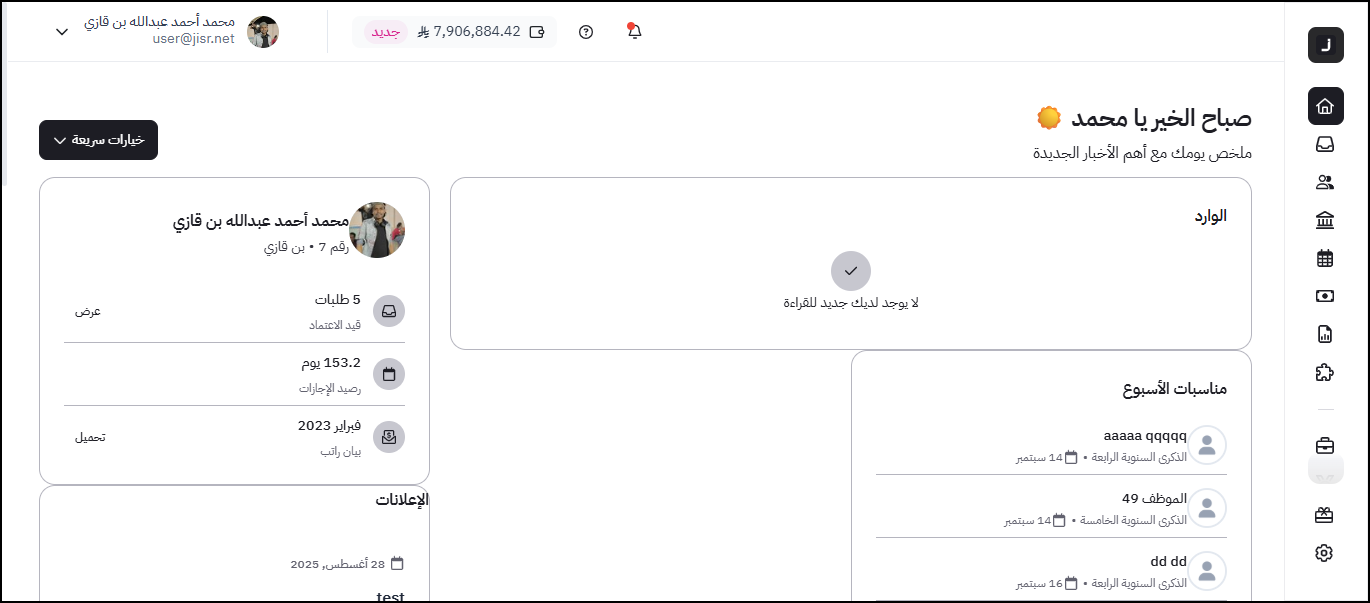Viewport: 1370px width, 603px height.
Task: Click عرض link beside pending requests
Action: pyautogui.click(x=88, y=311)
